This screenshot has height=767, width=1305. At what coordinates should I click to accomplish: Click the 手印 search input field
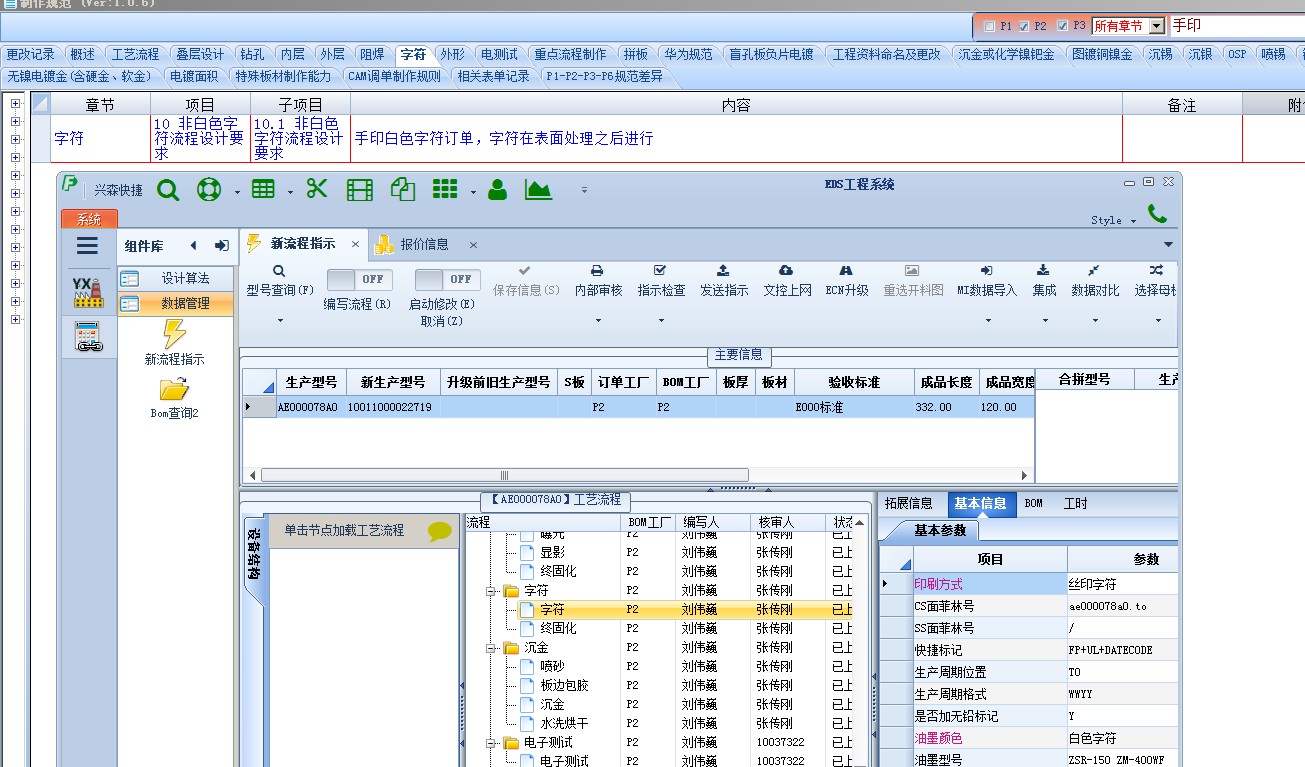[x=1236, y=26]
